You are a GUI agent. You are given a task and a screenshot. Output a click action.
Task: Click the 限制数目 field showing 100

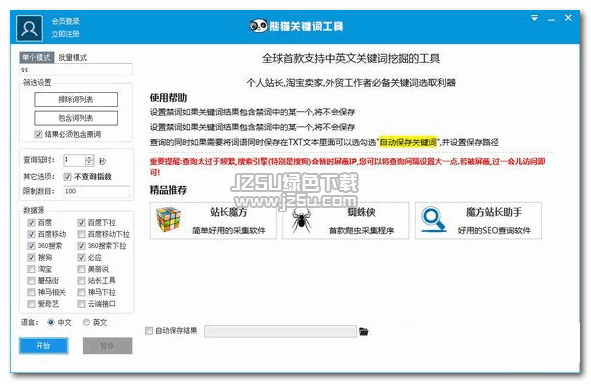pos(97,191)
